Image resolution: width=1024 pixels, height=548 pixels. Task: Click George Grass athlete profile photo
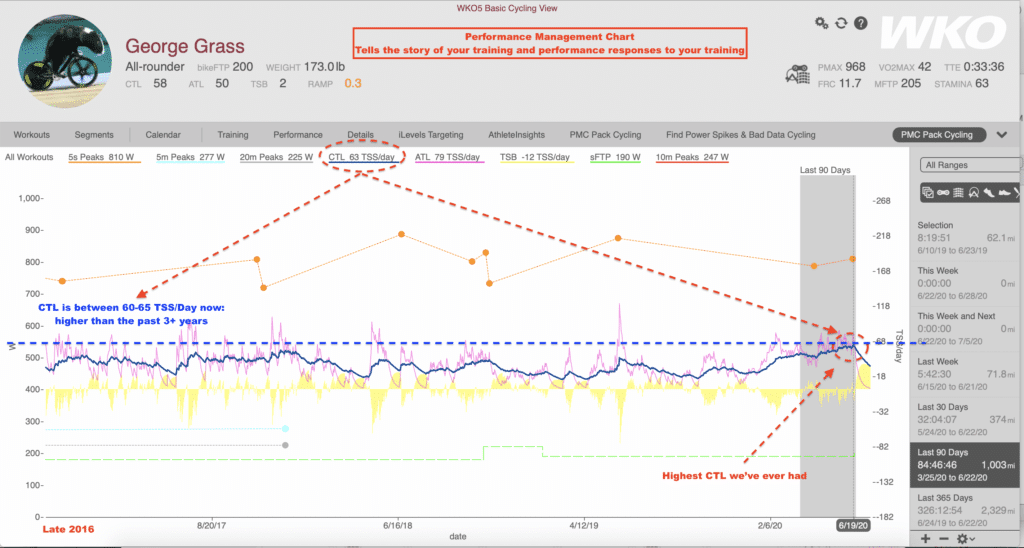point(65,61)
